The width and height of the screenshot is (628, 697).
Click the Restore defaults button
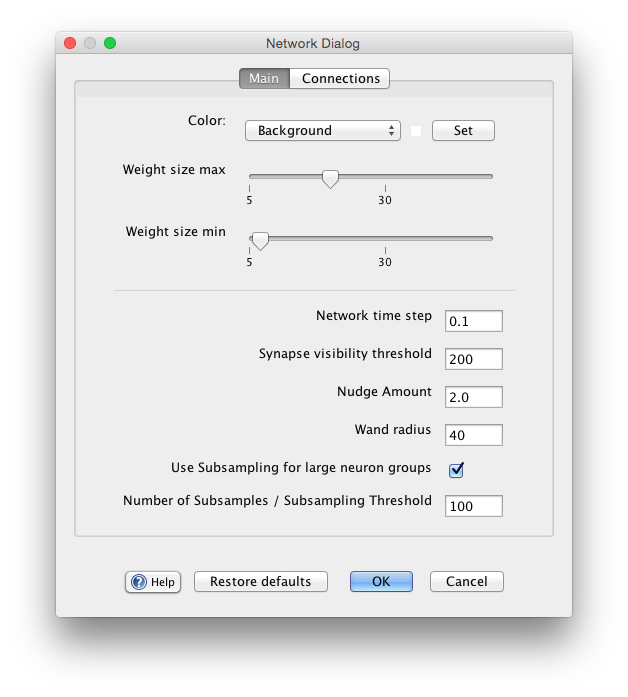(x=261, y=582)
